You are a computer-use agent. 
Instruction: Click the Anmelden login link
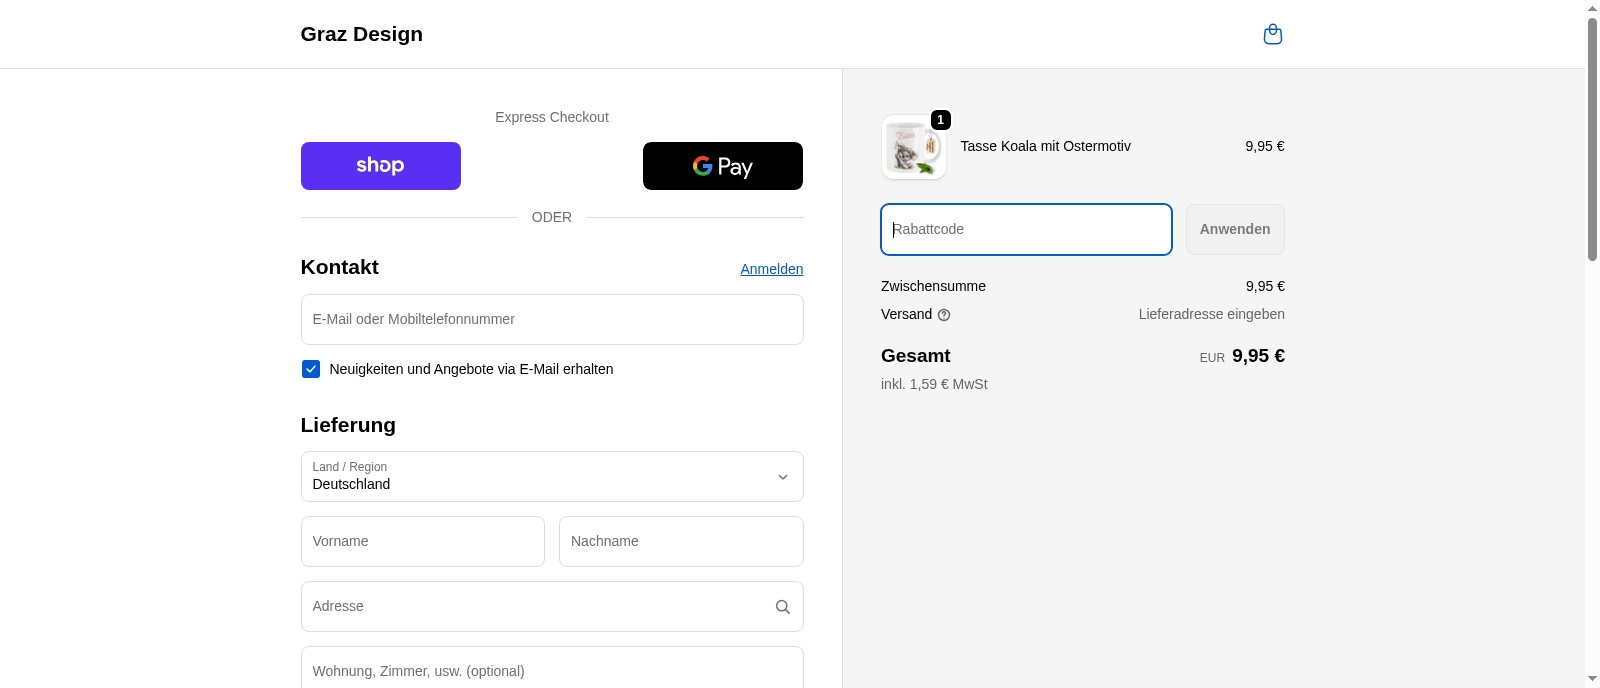pos(771,269)
